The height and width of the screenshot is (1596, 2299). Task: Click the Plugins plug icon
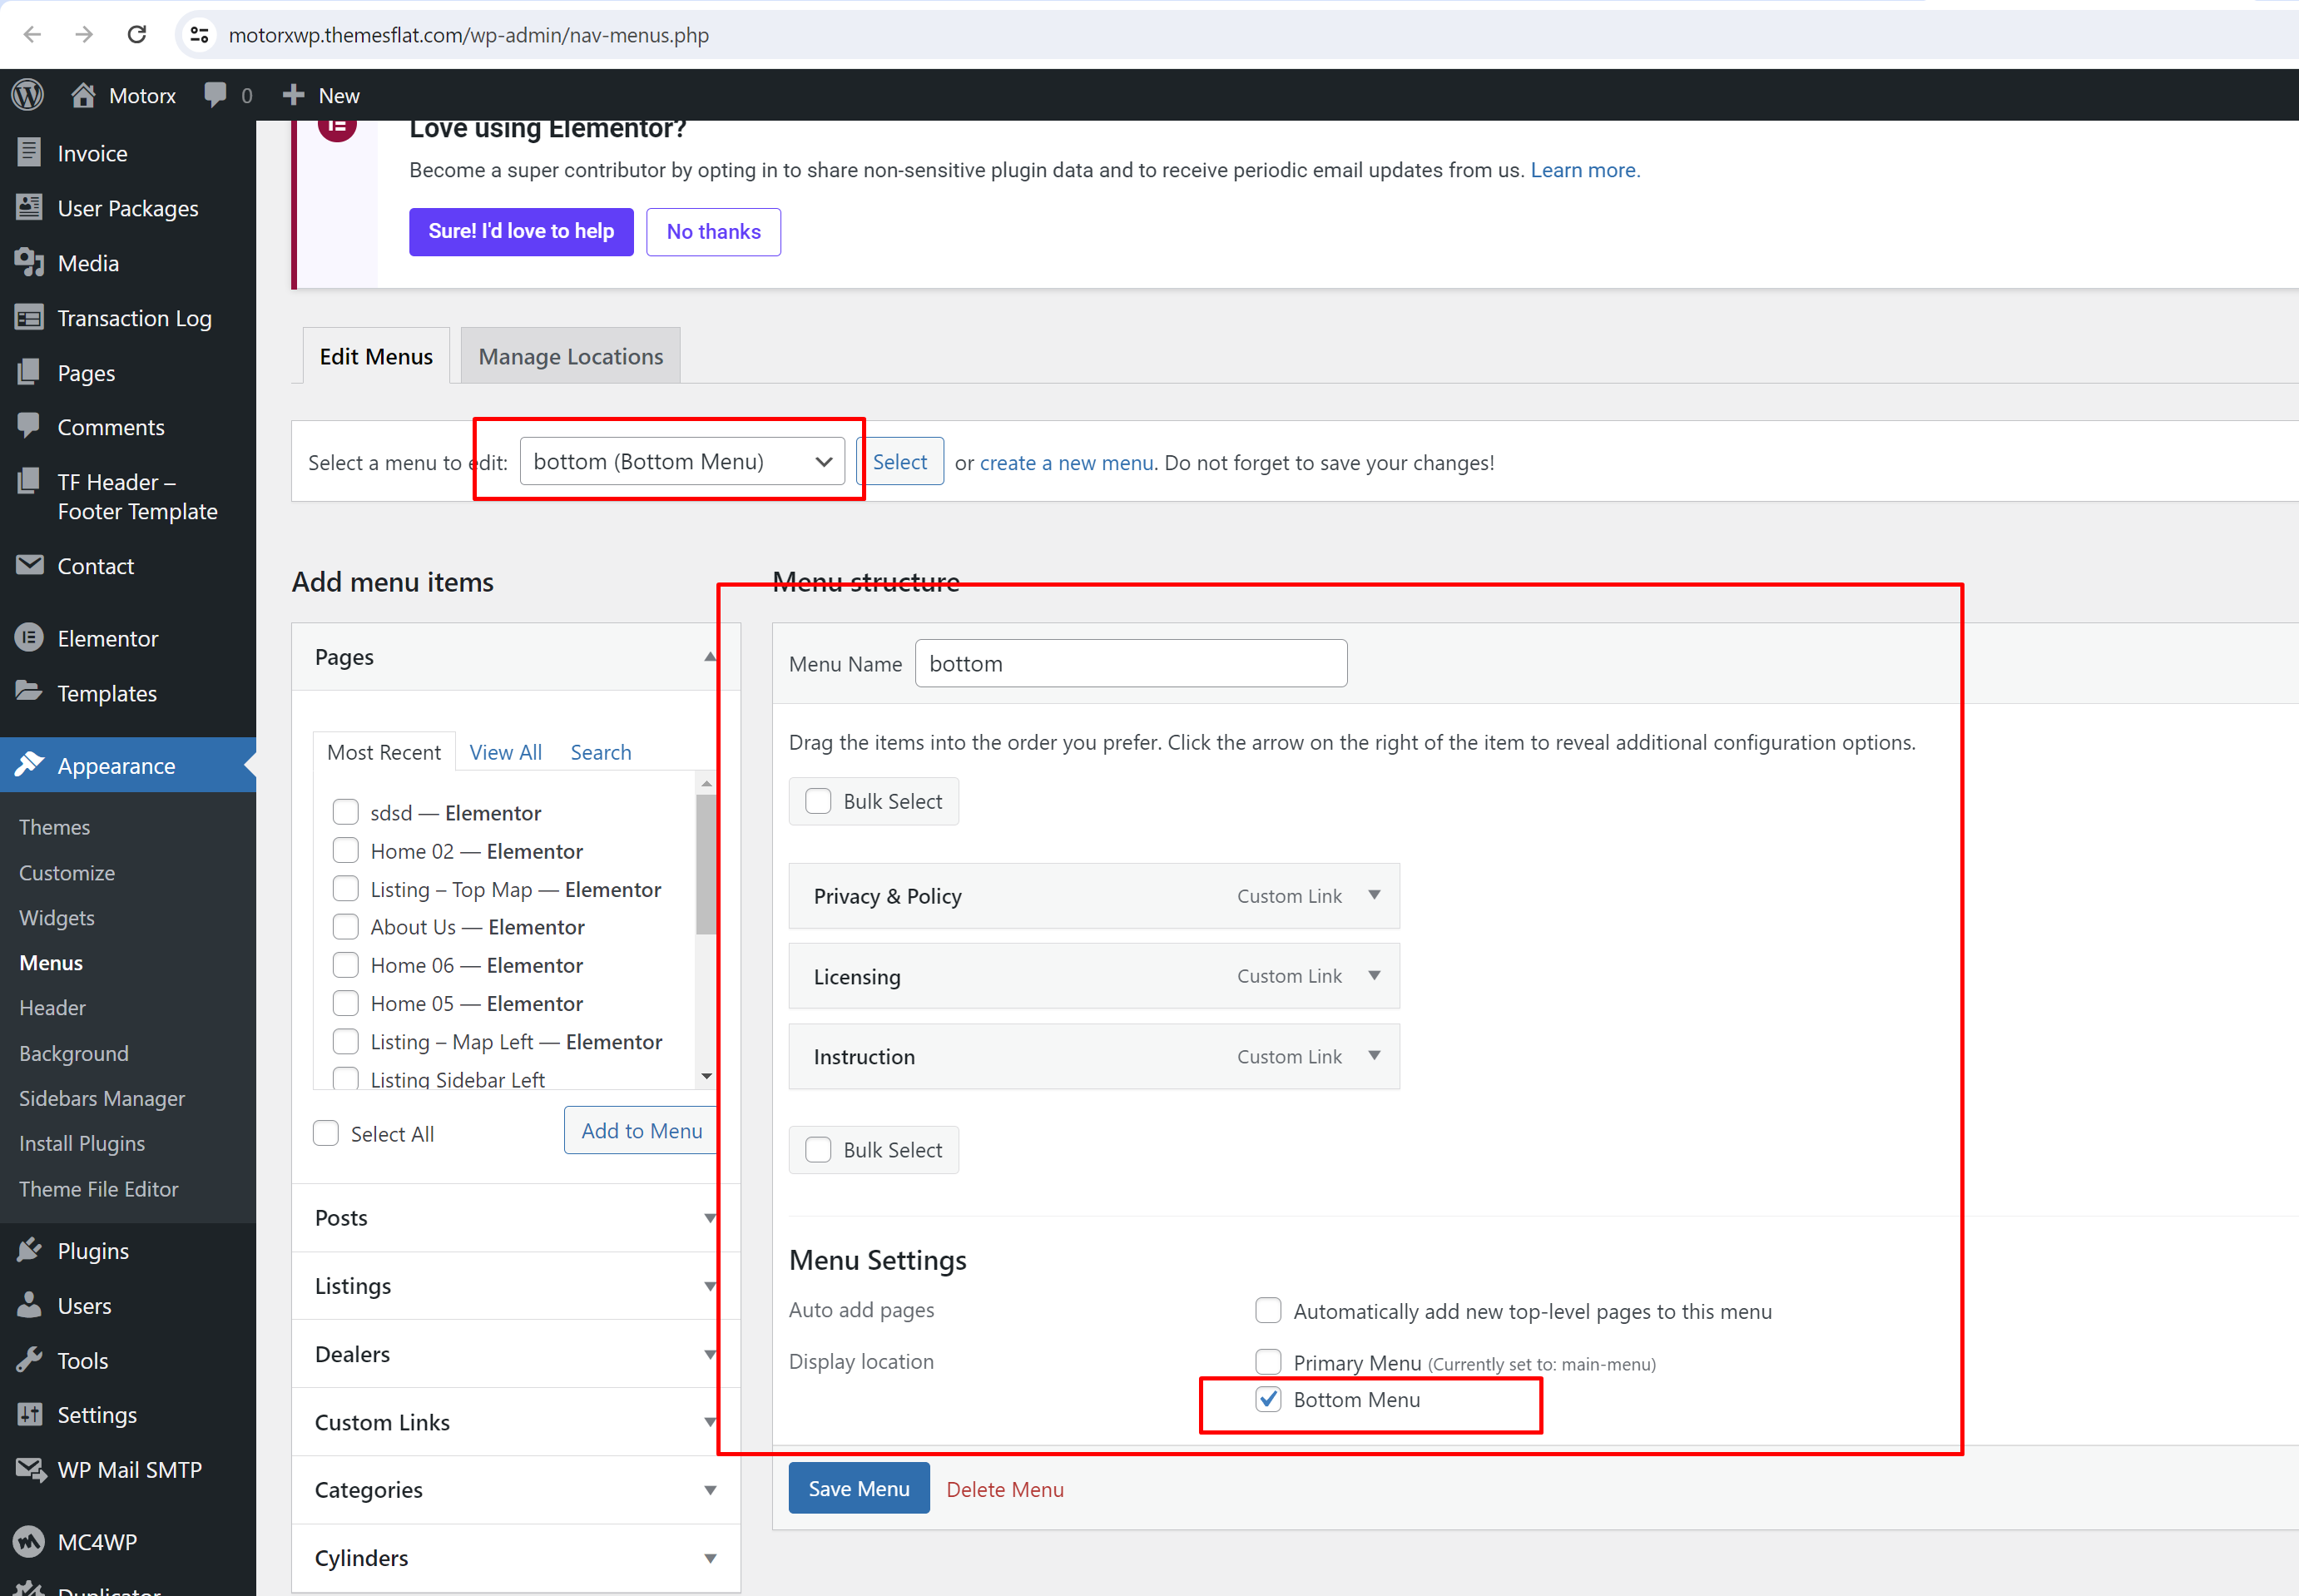(x=29, y=1250)
